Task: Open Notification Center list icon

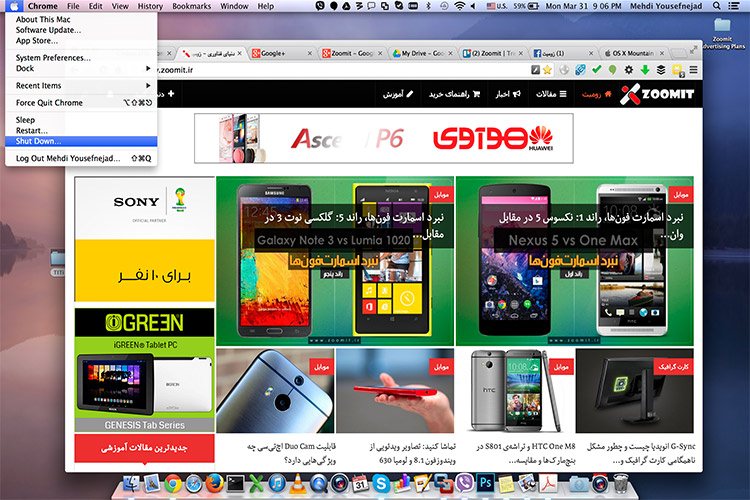Action: click(734, 6)
